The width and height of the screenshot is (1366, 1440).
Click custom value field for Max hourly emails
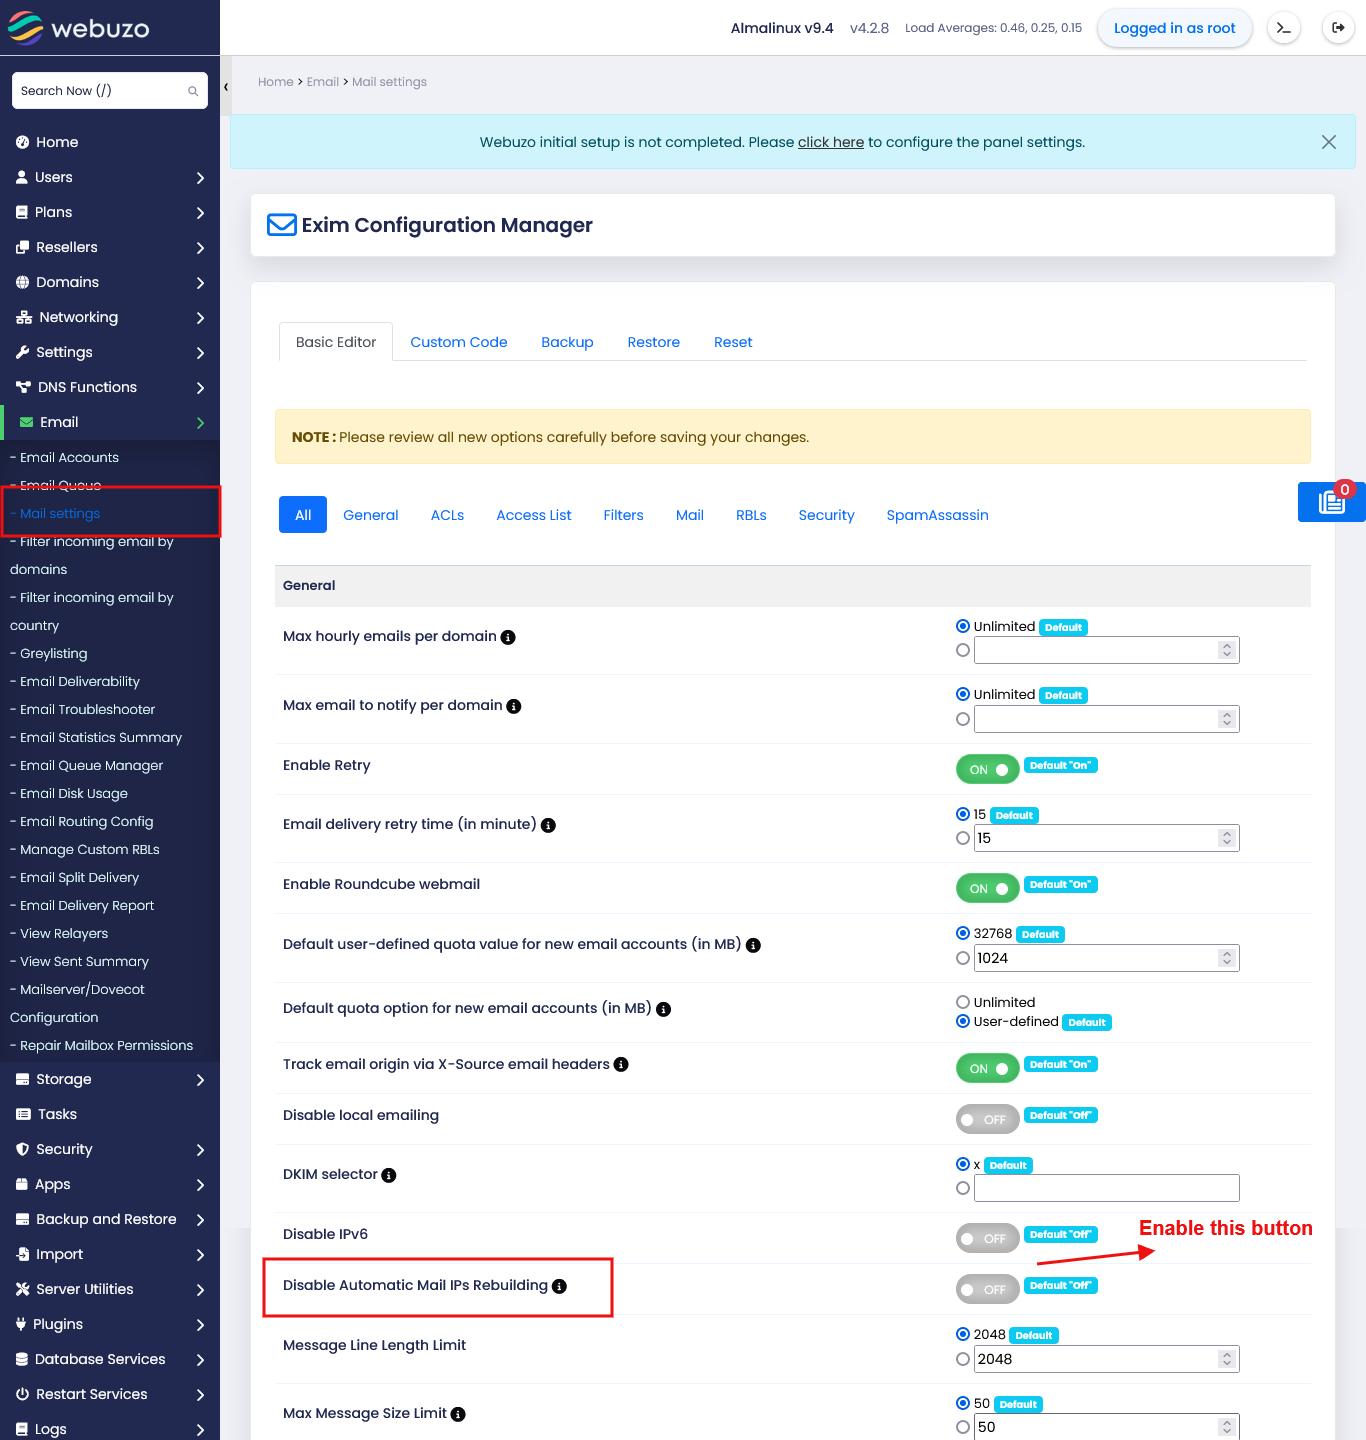[1107, 650]
